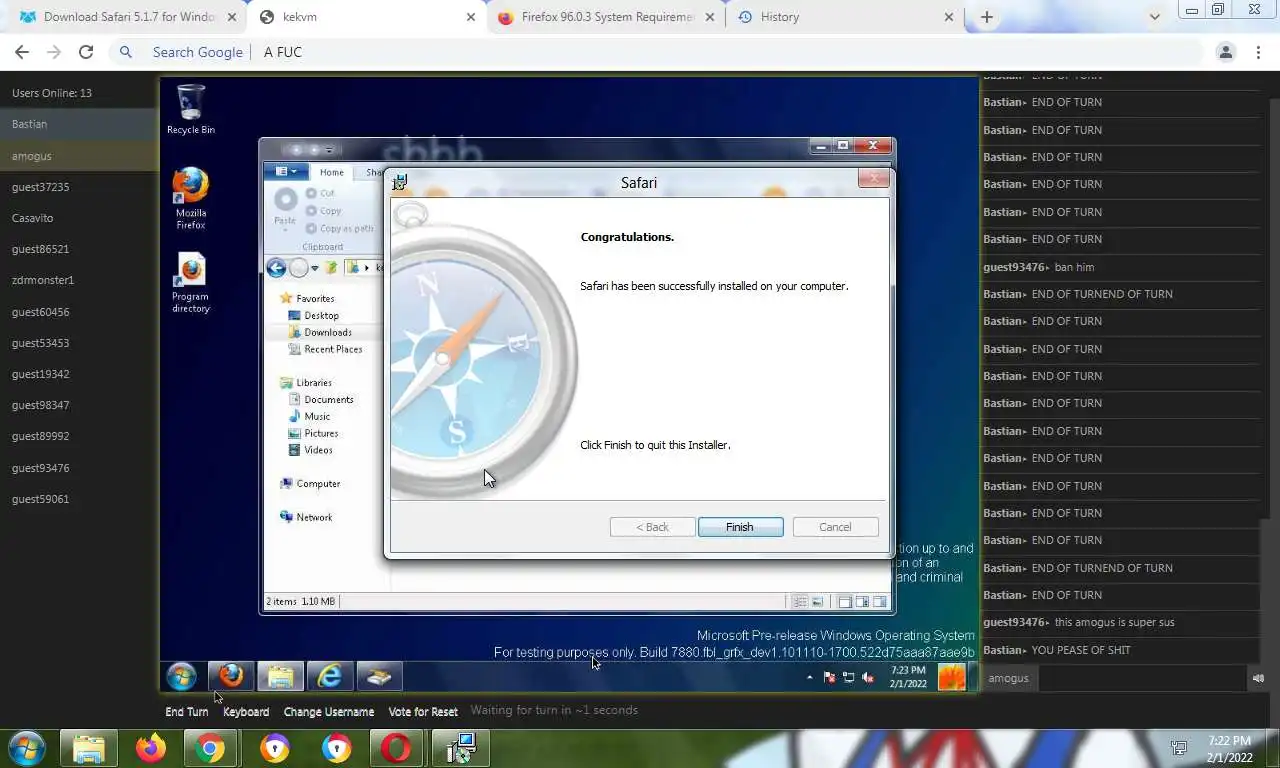Screen dimensions: 1280x768
Task: Select Share ribbon tab in Explorer
Action: point(373,172)
